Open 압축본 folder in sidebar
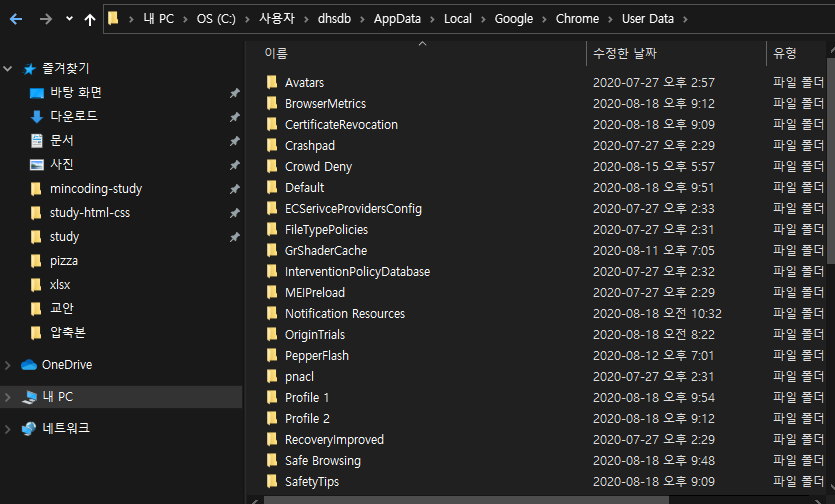 coord(68,332)
